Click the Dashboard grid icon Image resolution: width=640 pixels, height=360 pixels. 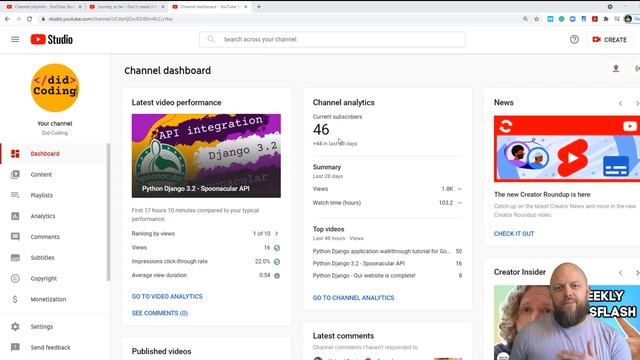(15, 153)
